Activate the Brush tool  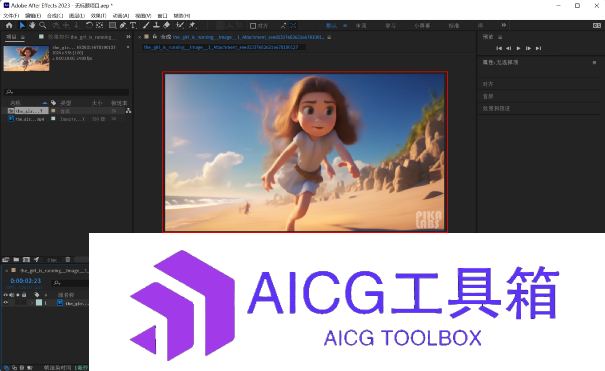pyautogui.click(x=146, y=25)
